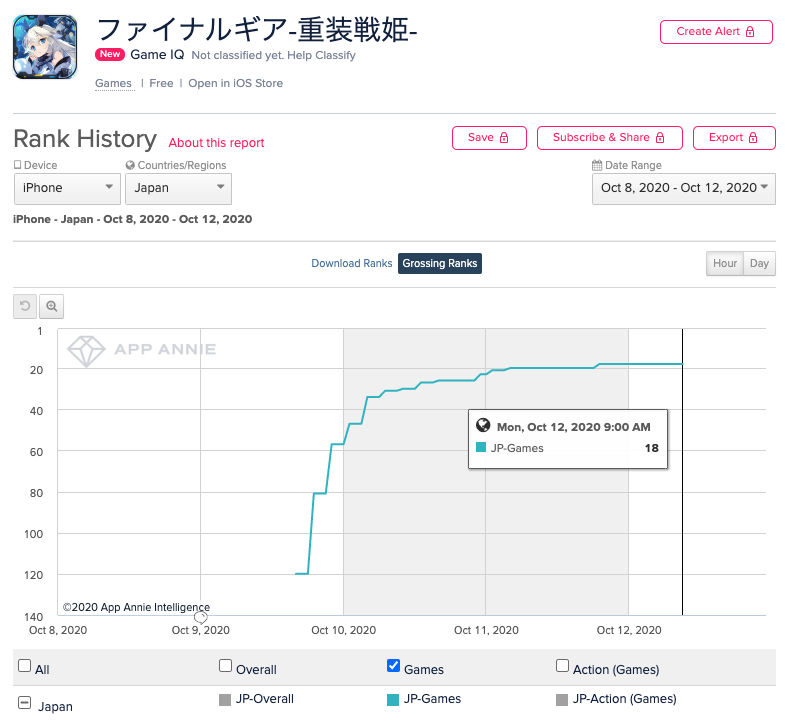This screenshot has width=785, height=726.
Task: Open the About this report link
Action: [x=216, y=143]
